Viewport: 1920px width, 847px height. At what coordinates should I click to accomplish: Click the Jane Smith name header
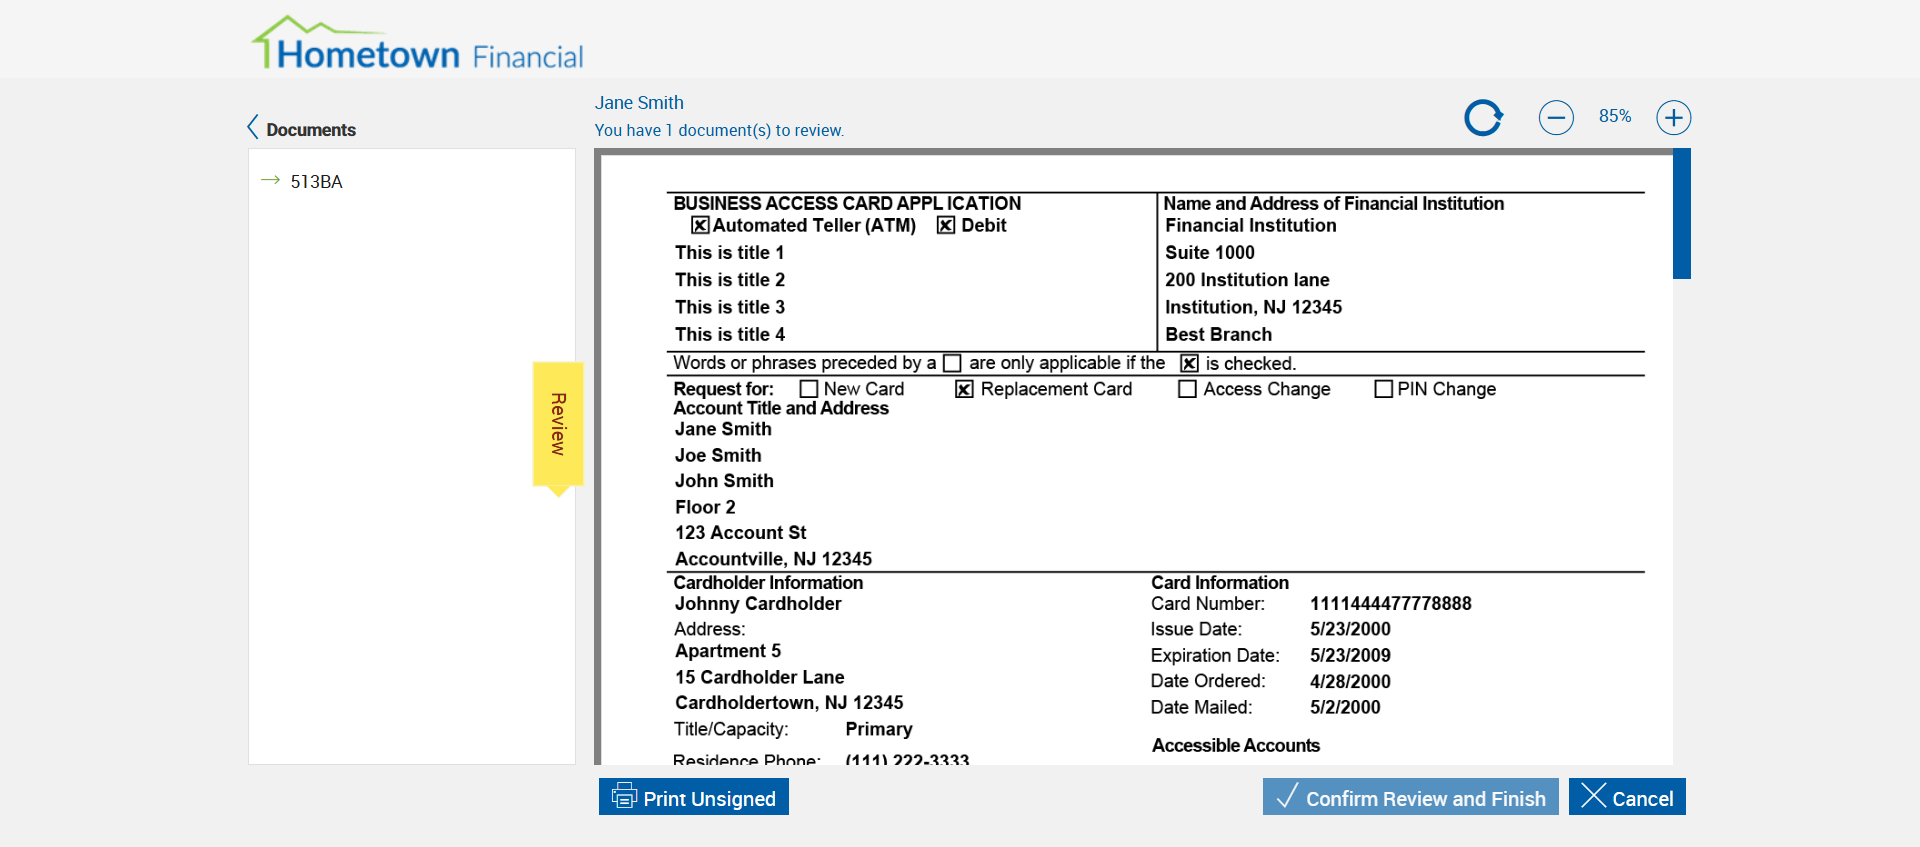pyautogui.click(x=639, y=103)
